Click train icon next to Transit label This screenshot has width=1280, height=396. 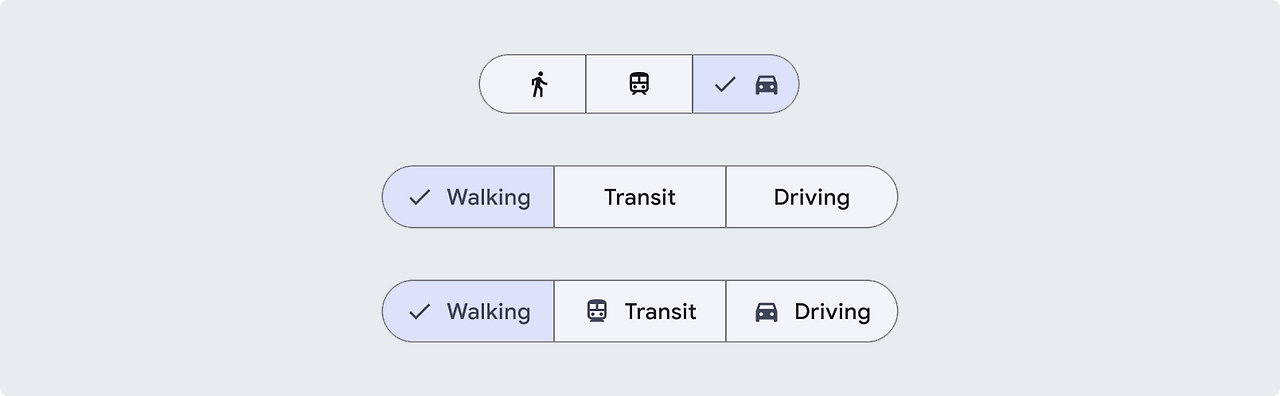click(x=597, y=311)
